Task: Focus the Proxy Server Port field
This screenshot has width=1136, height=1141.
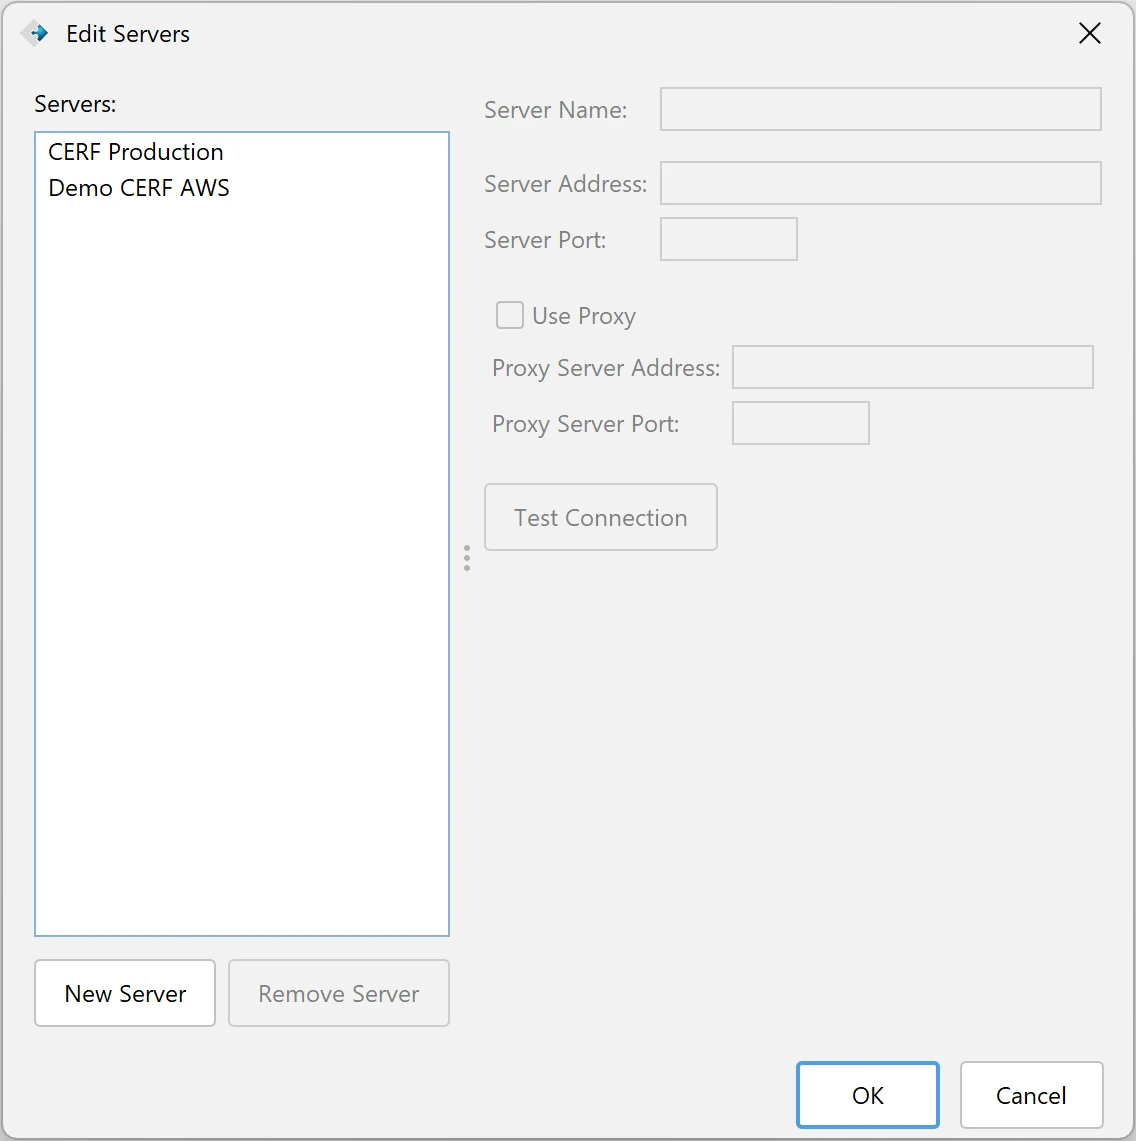Action: pos(800,424)
